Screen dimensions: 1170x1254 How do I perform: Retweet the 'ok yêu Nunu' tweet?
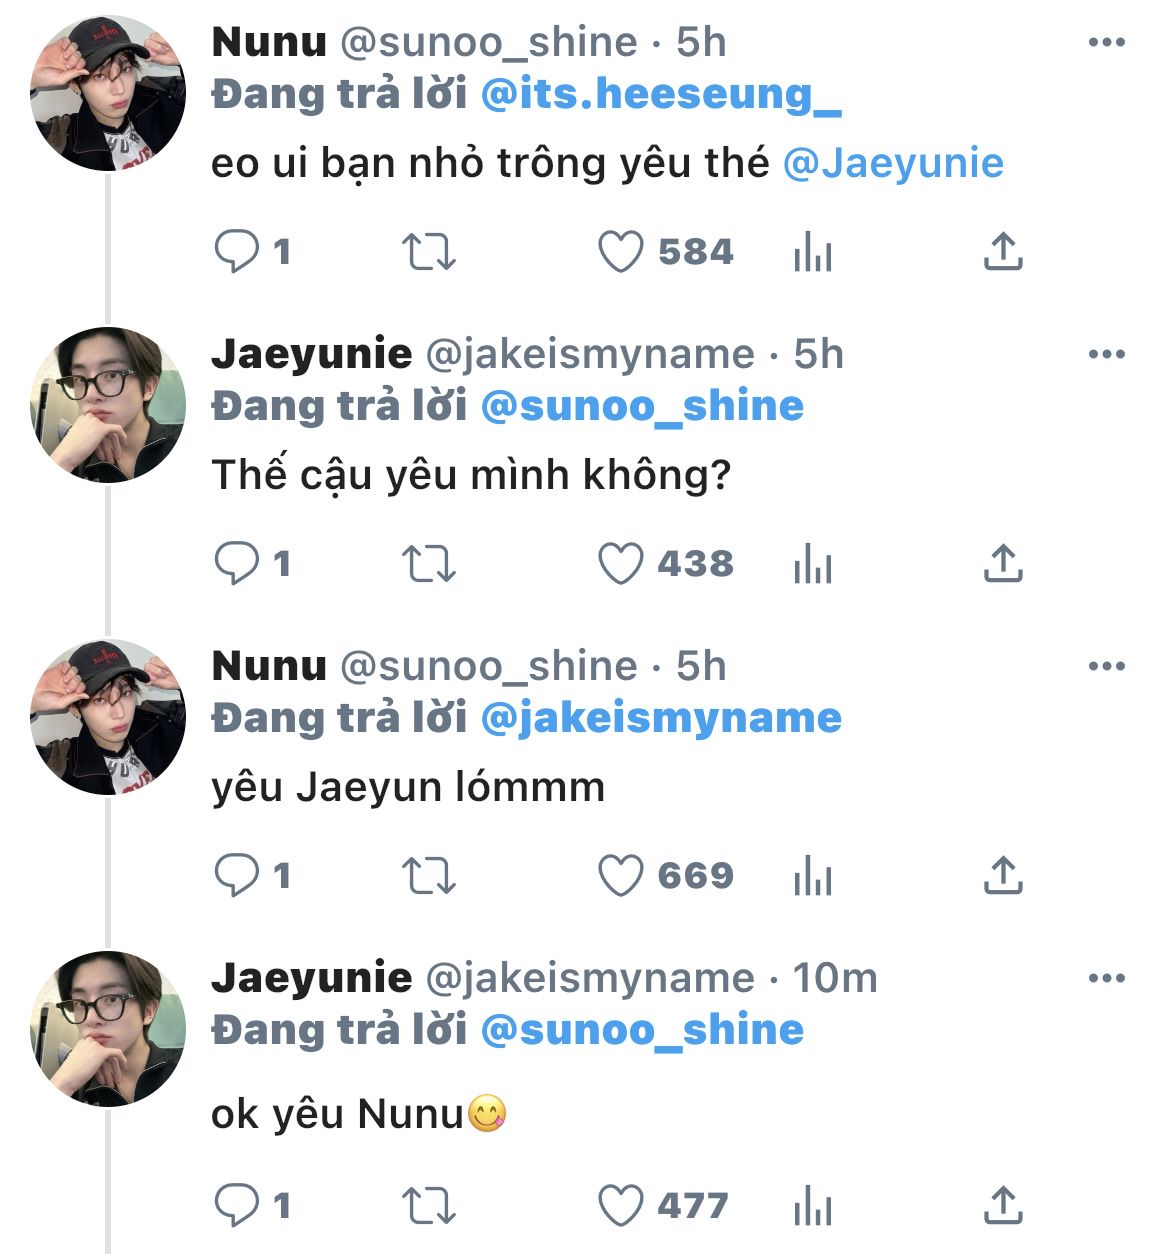(428, 1206)
